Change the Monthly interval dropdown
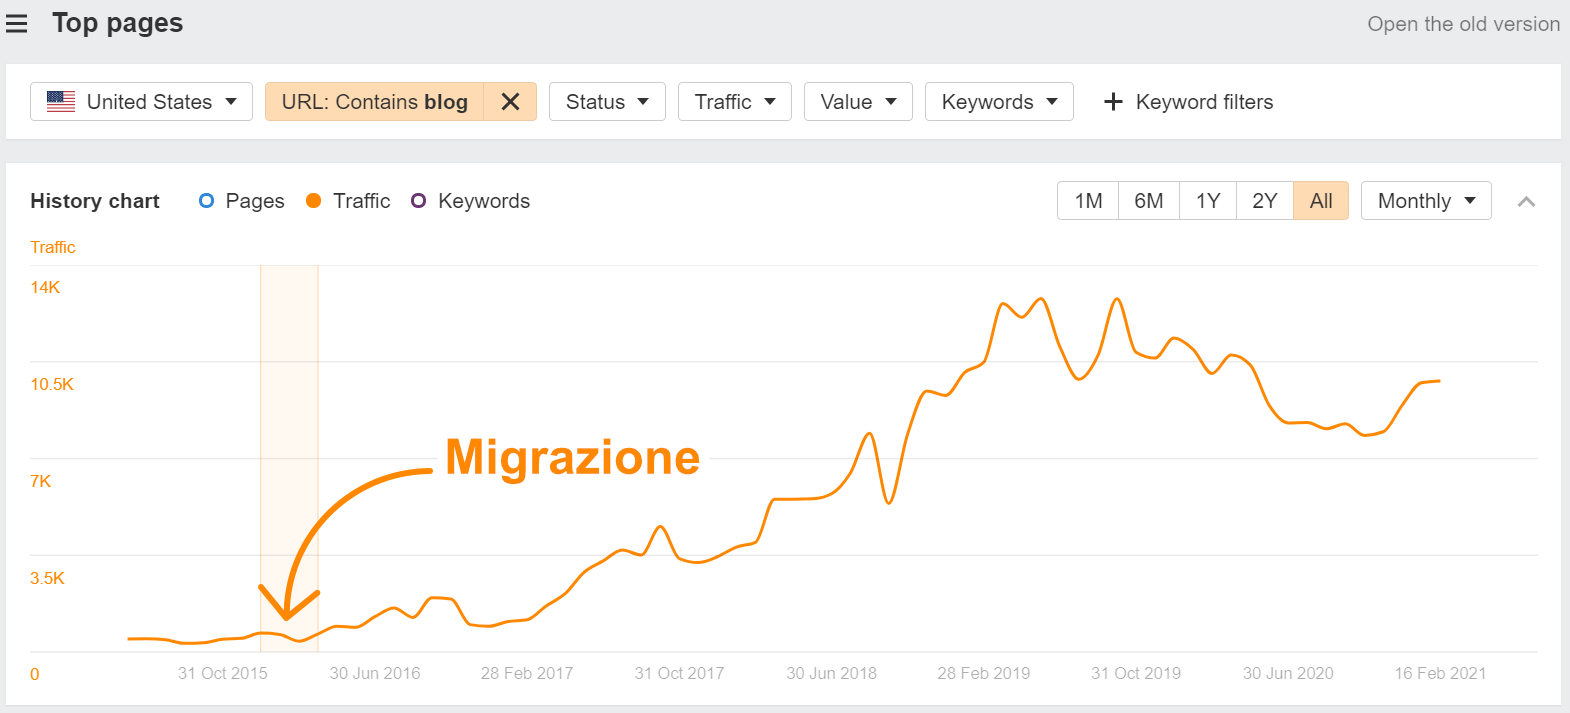 [1425, 201]
